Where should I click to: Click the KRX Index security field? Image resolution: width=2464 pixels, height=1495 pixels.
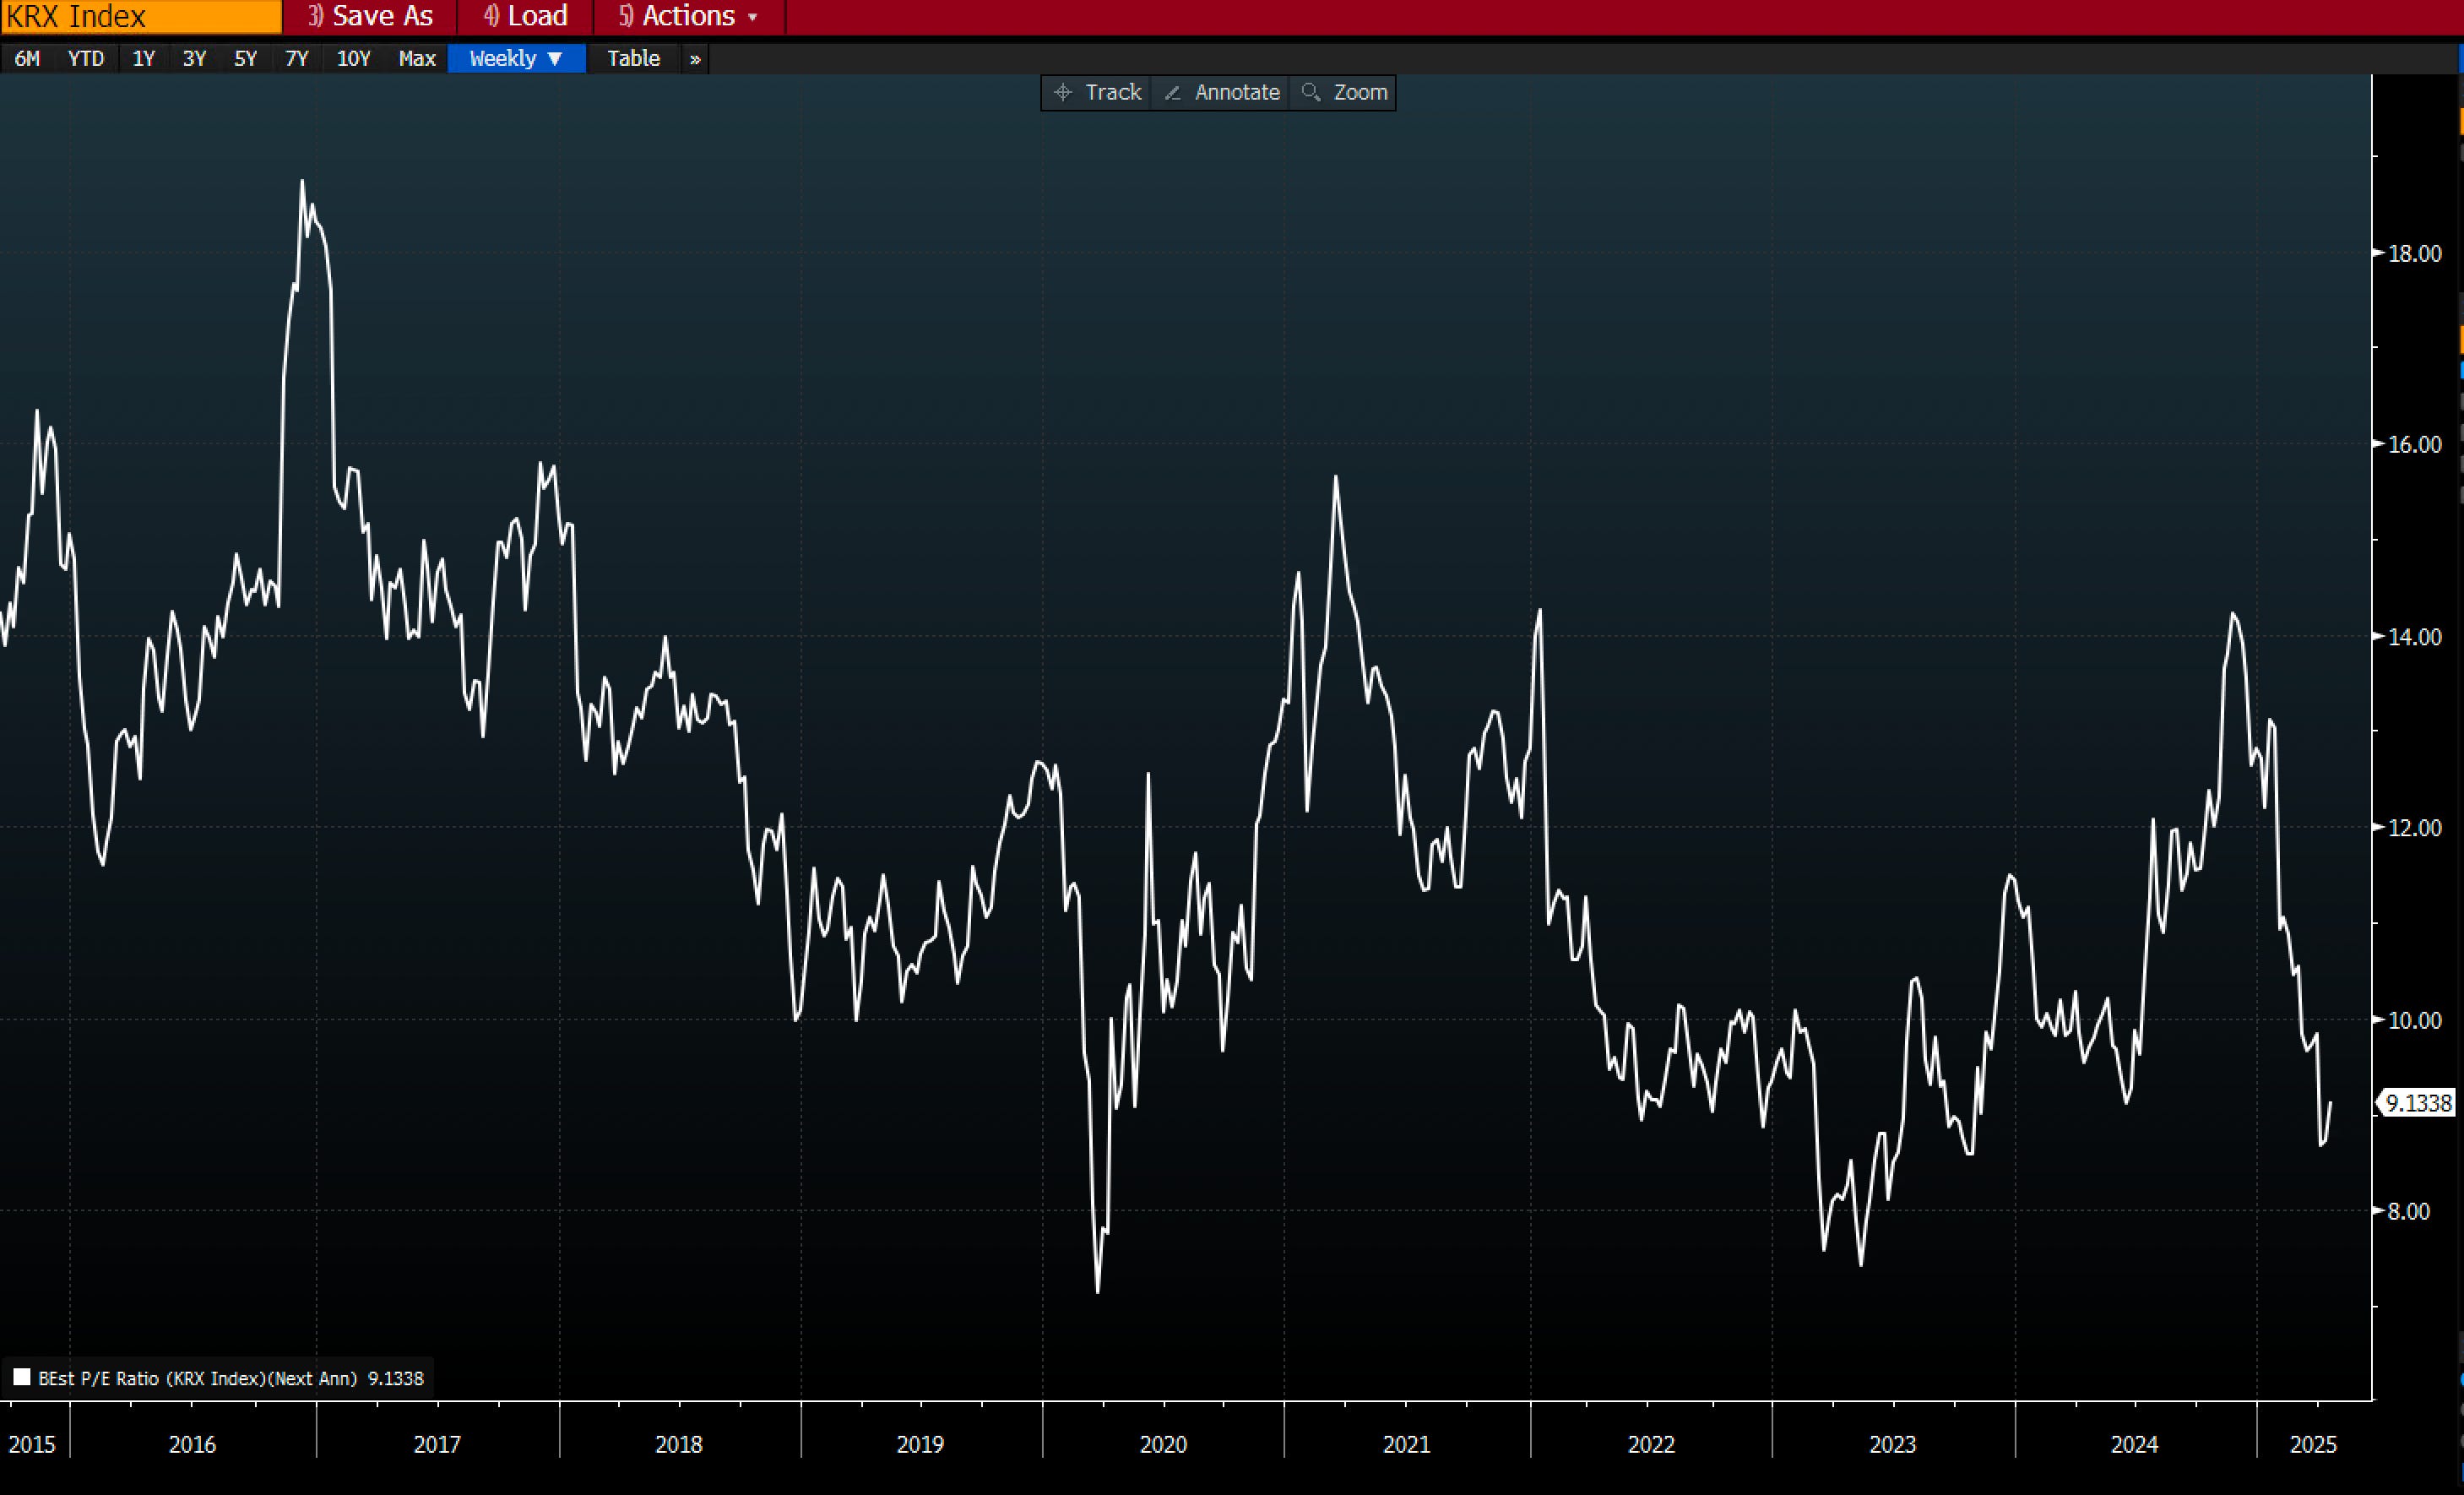pos(141,16)
